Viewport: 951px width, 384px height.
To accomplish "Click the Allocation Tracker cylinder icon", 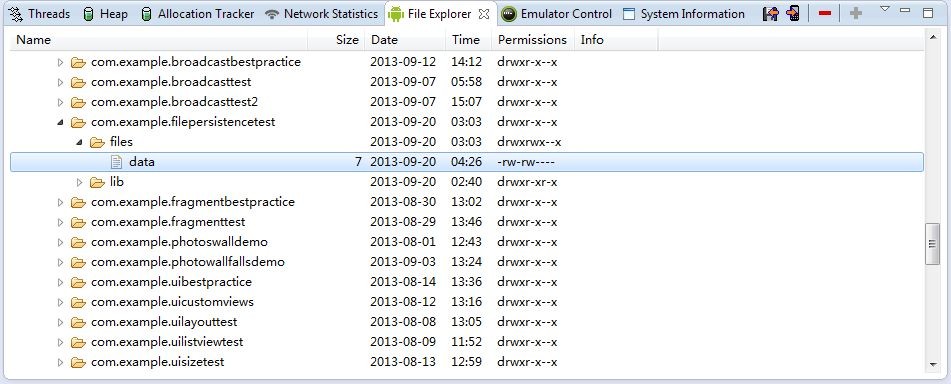I will pyautogui.click(x=146, y=13).
